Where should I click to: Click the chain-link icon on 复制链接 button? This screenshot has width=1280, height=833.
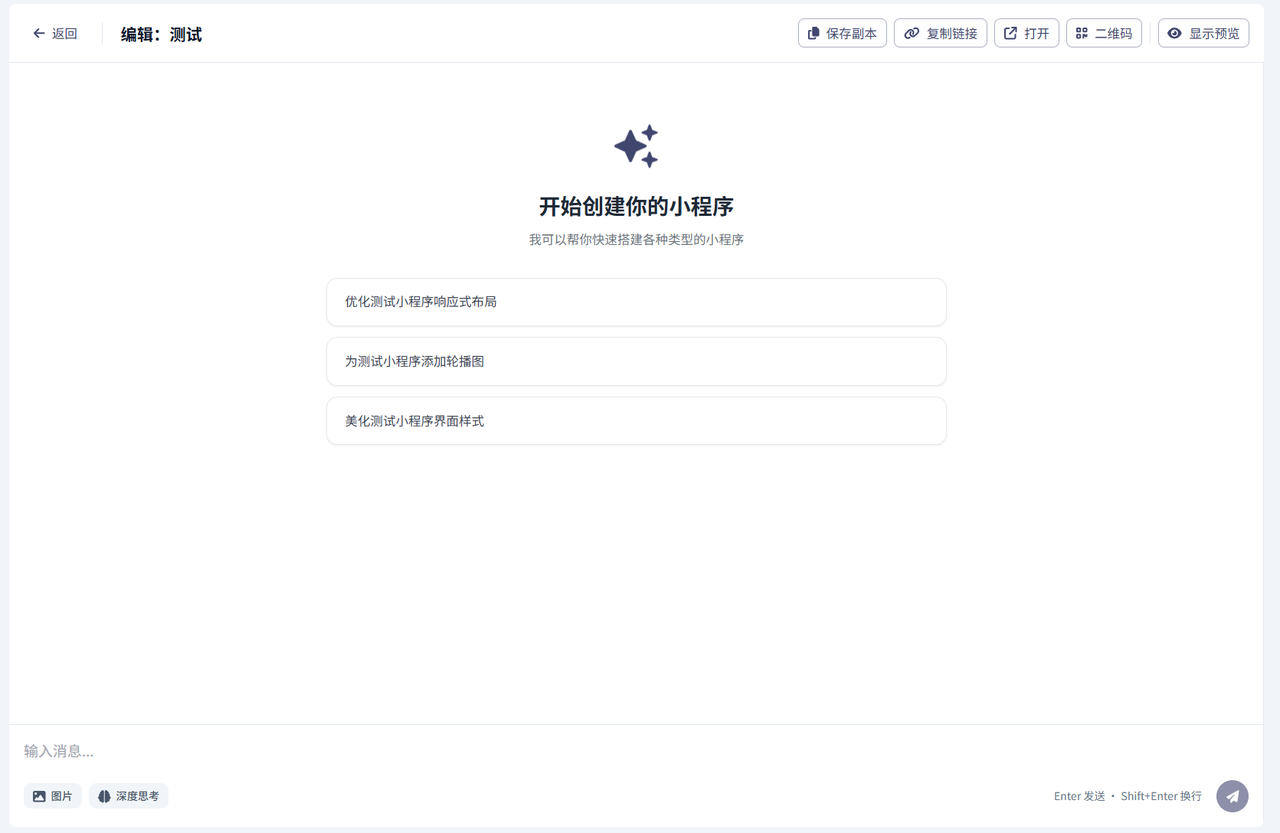(911, 32)
